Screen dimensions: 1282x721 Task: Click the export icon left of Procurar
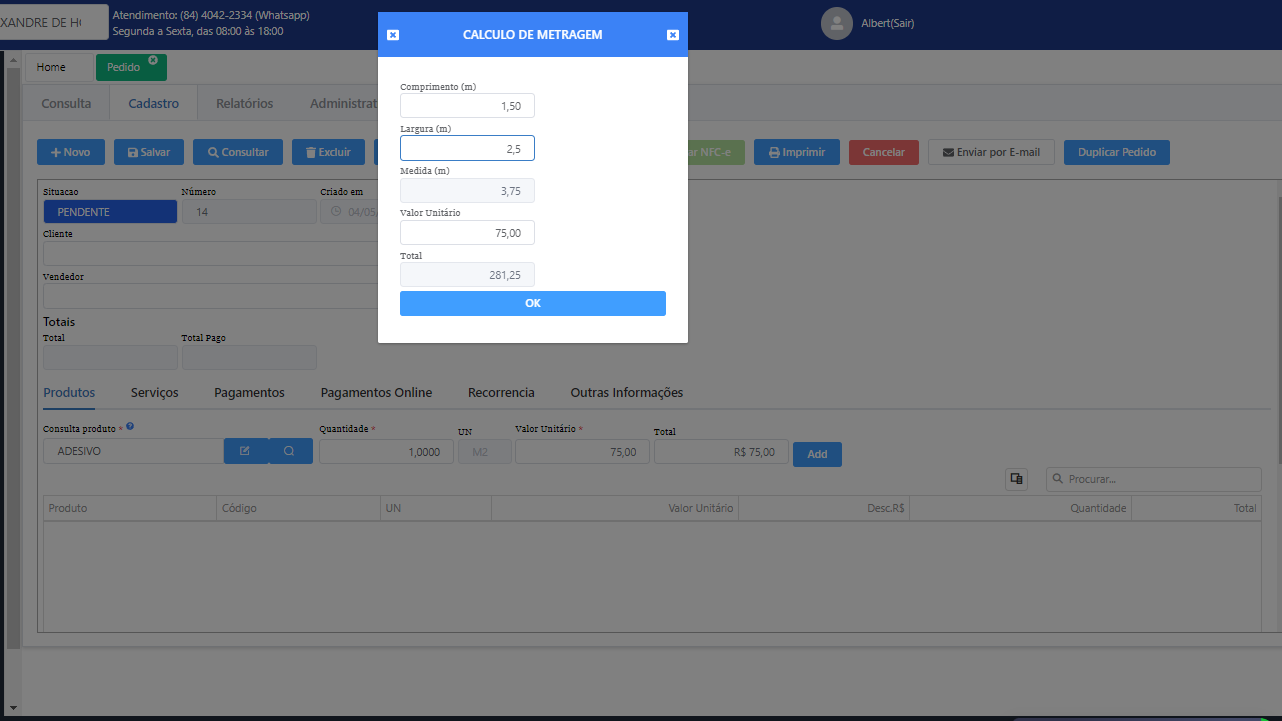pyautogui.click(x=1016, y=479)
